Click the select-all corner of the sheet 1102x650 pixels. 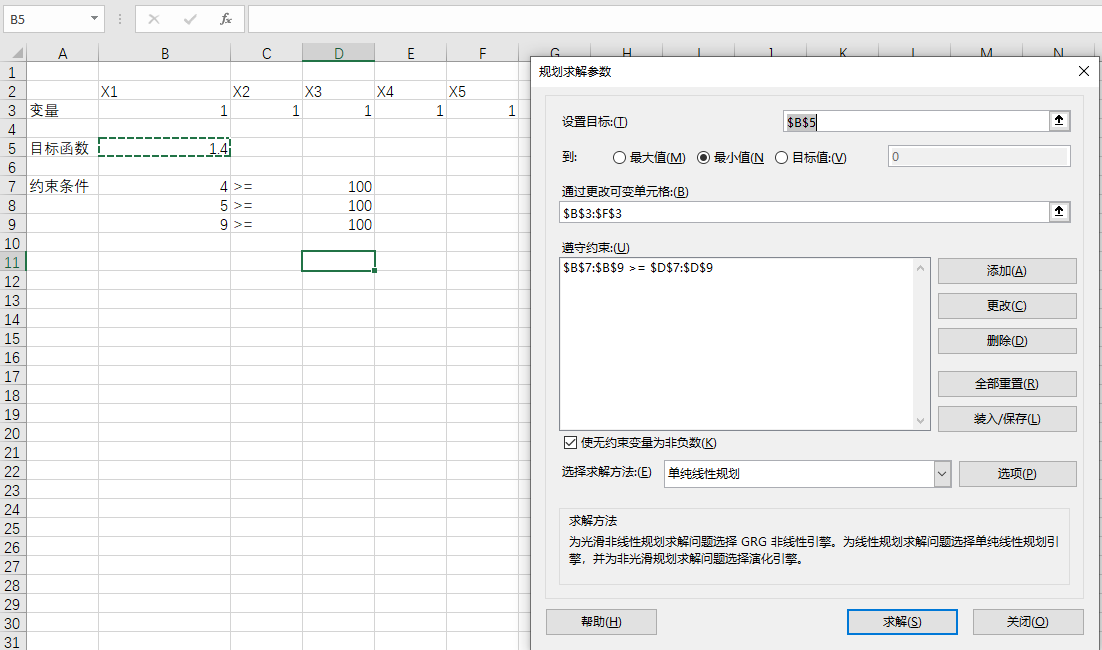pos(13,54)
